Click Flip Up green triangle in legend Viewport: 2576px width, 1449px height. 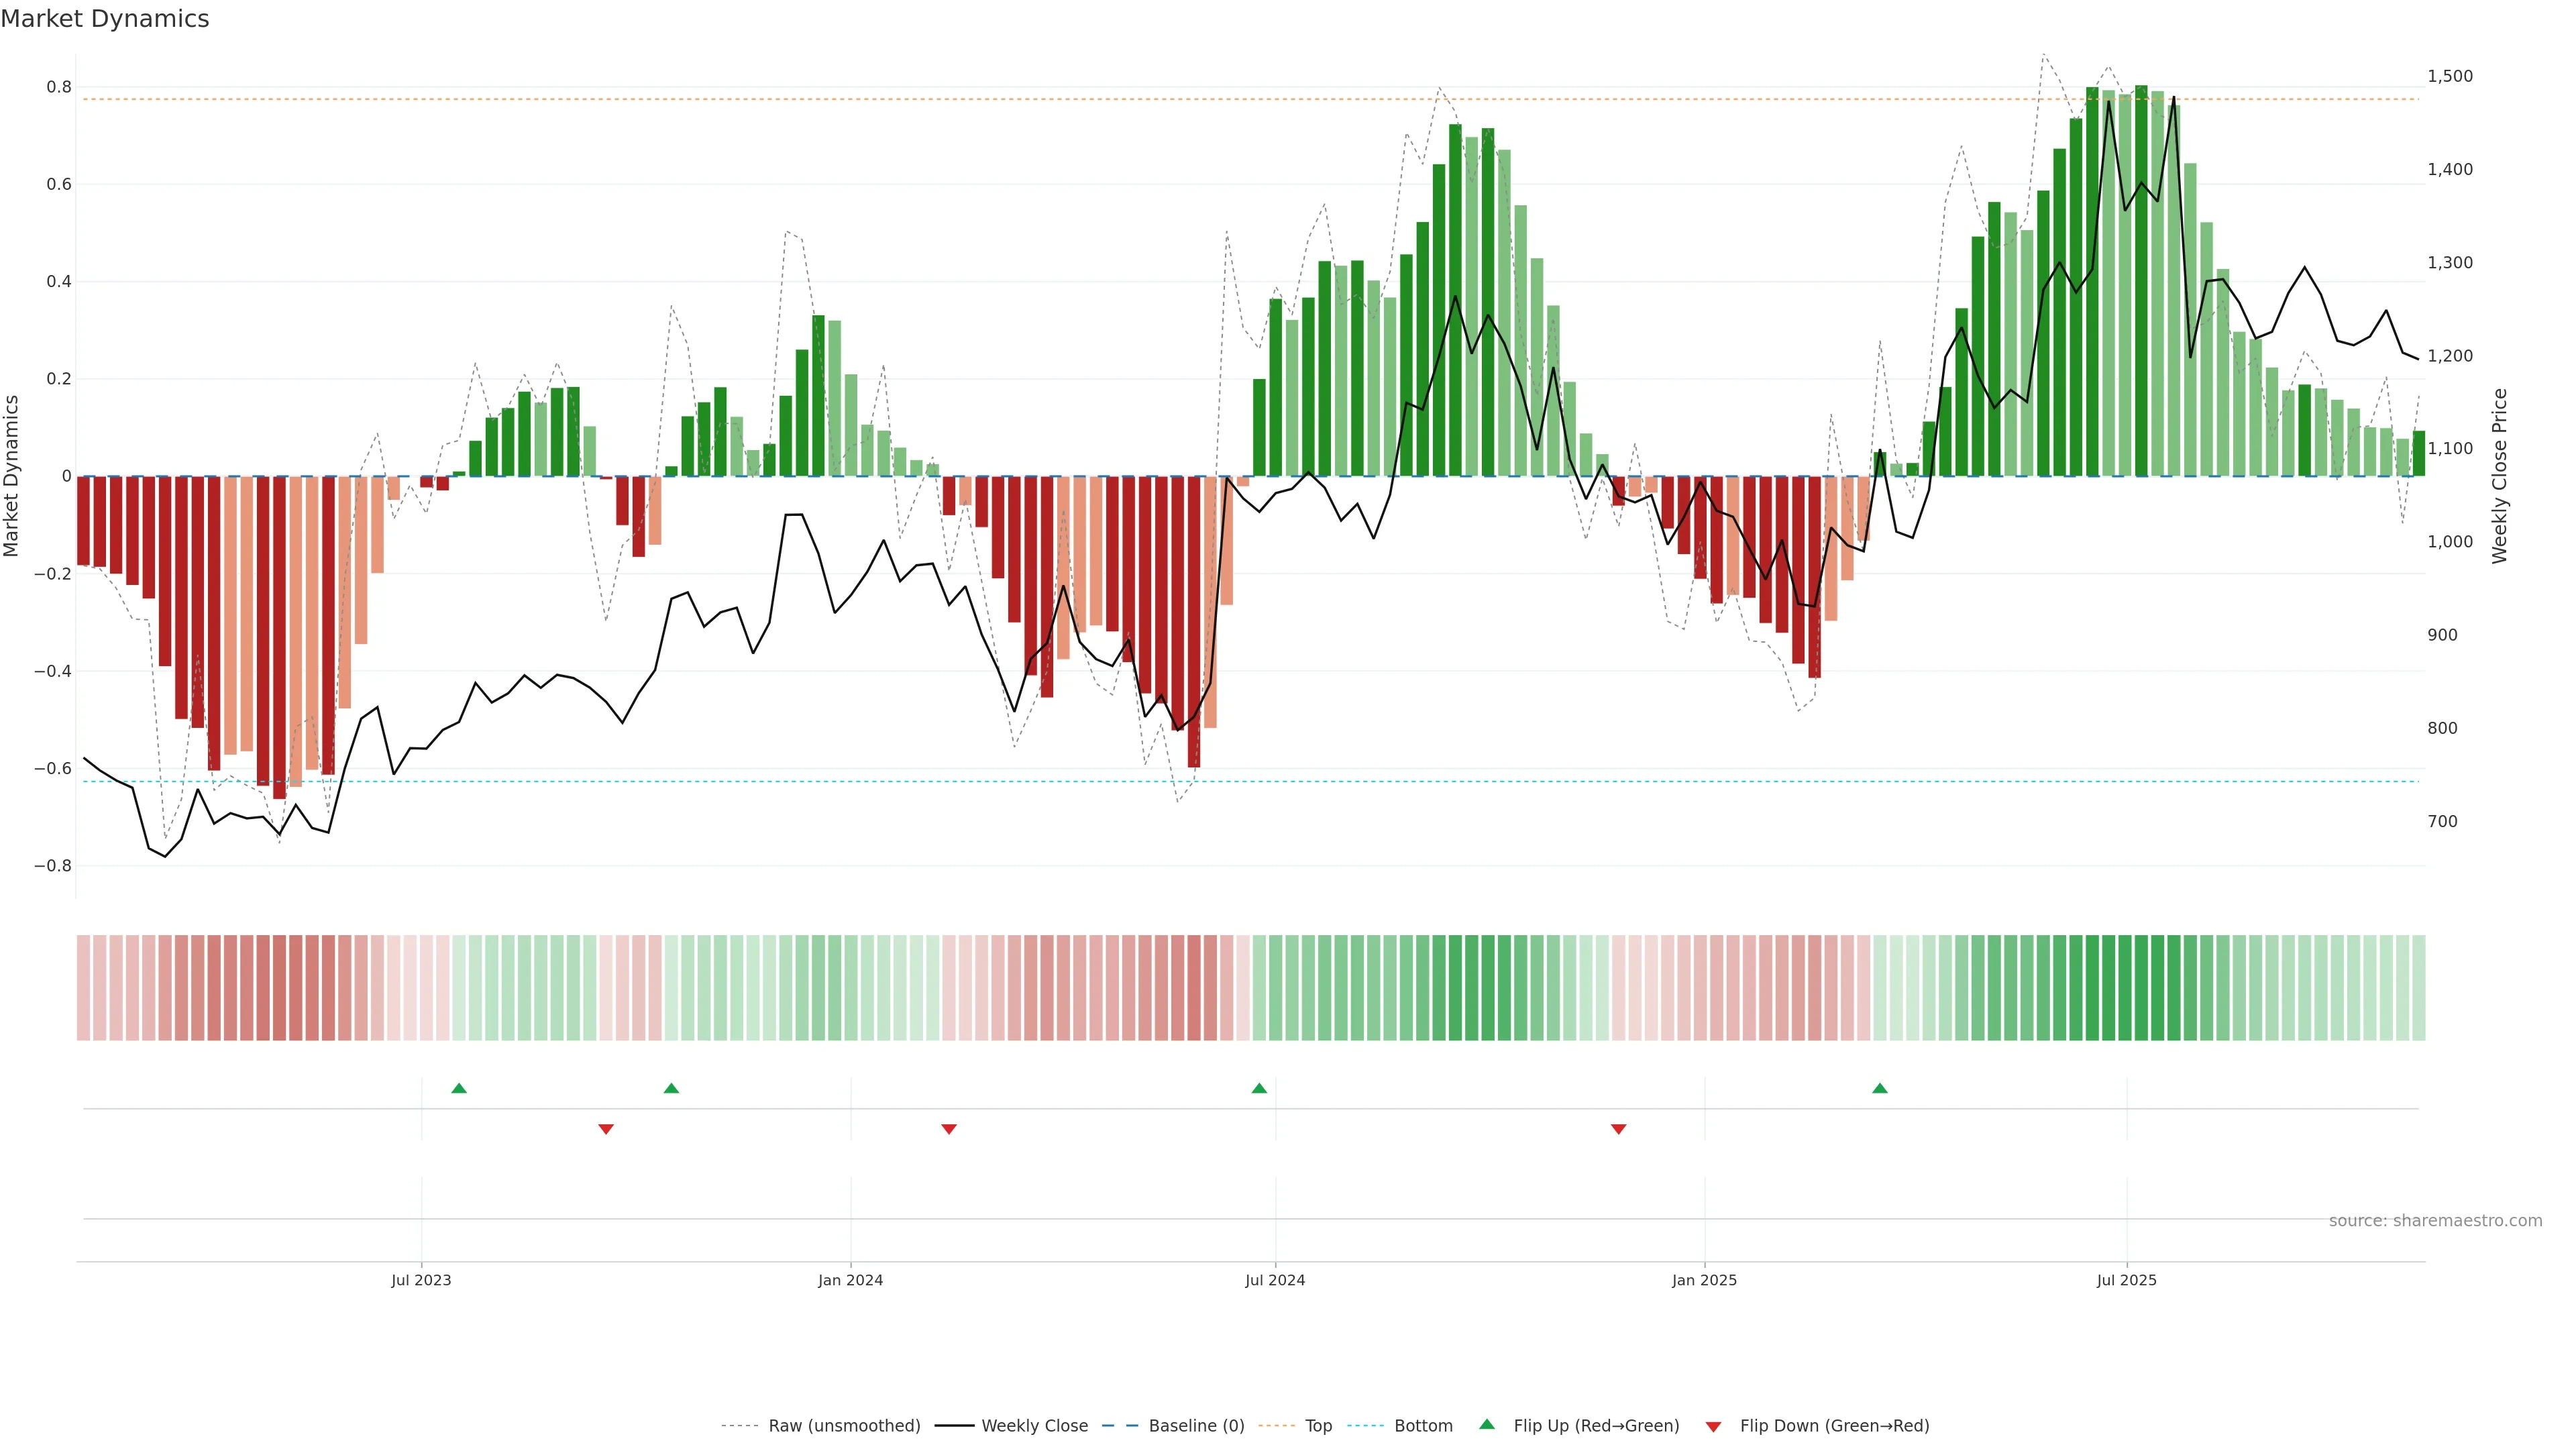tap(1487, 1424)
